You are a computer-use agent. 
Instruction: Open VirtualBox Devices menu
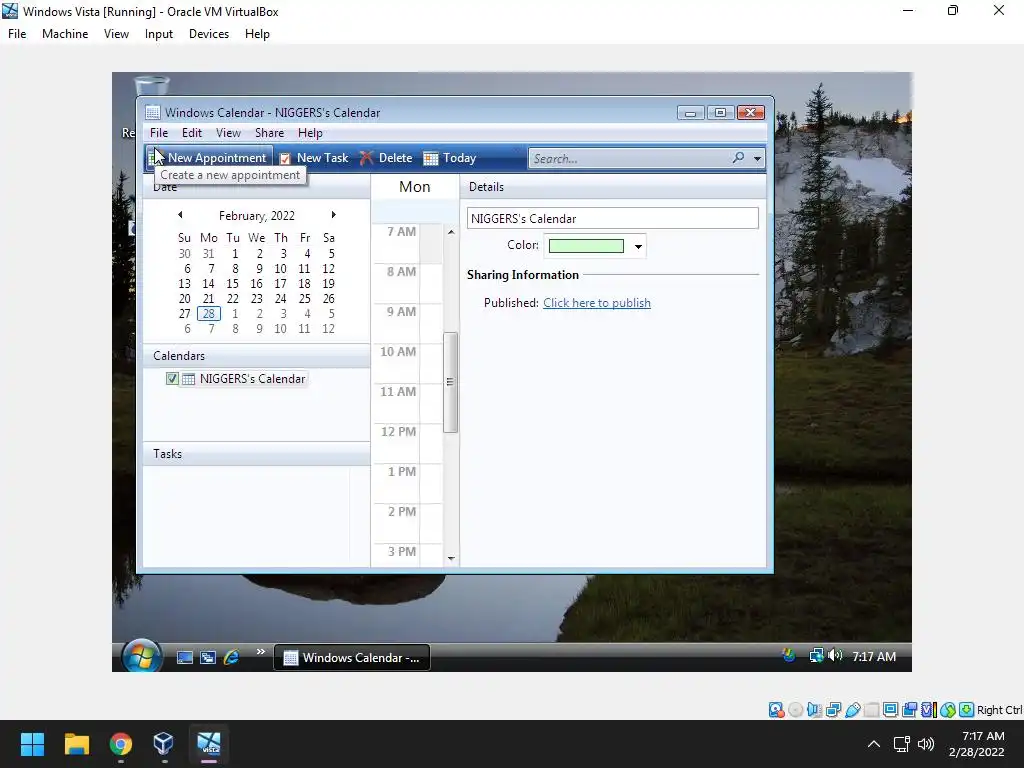click(x=209, y=34)
